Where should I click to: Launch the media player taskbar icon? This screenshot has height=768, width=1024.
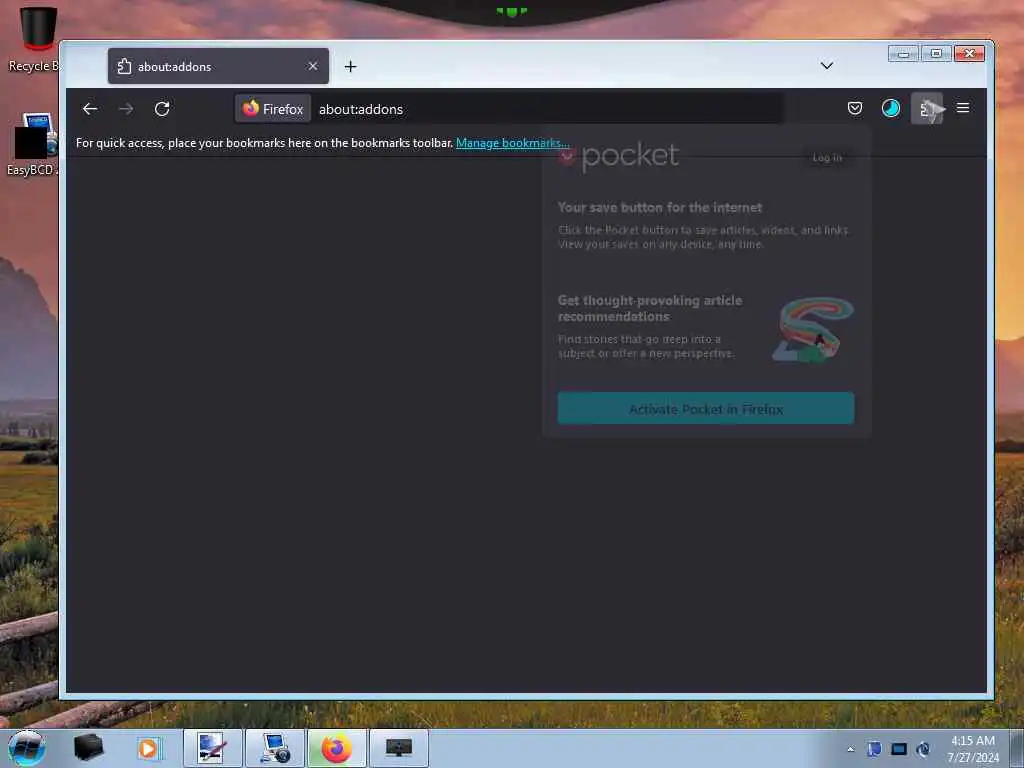[x=148, y=748]
